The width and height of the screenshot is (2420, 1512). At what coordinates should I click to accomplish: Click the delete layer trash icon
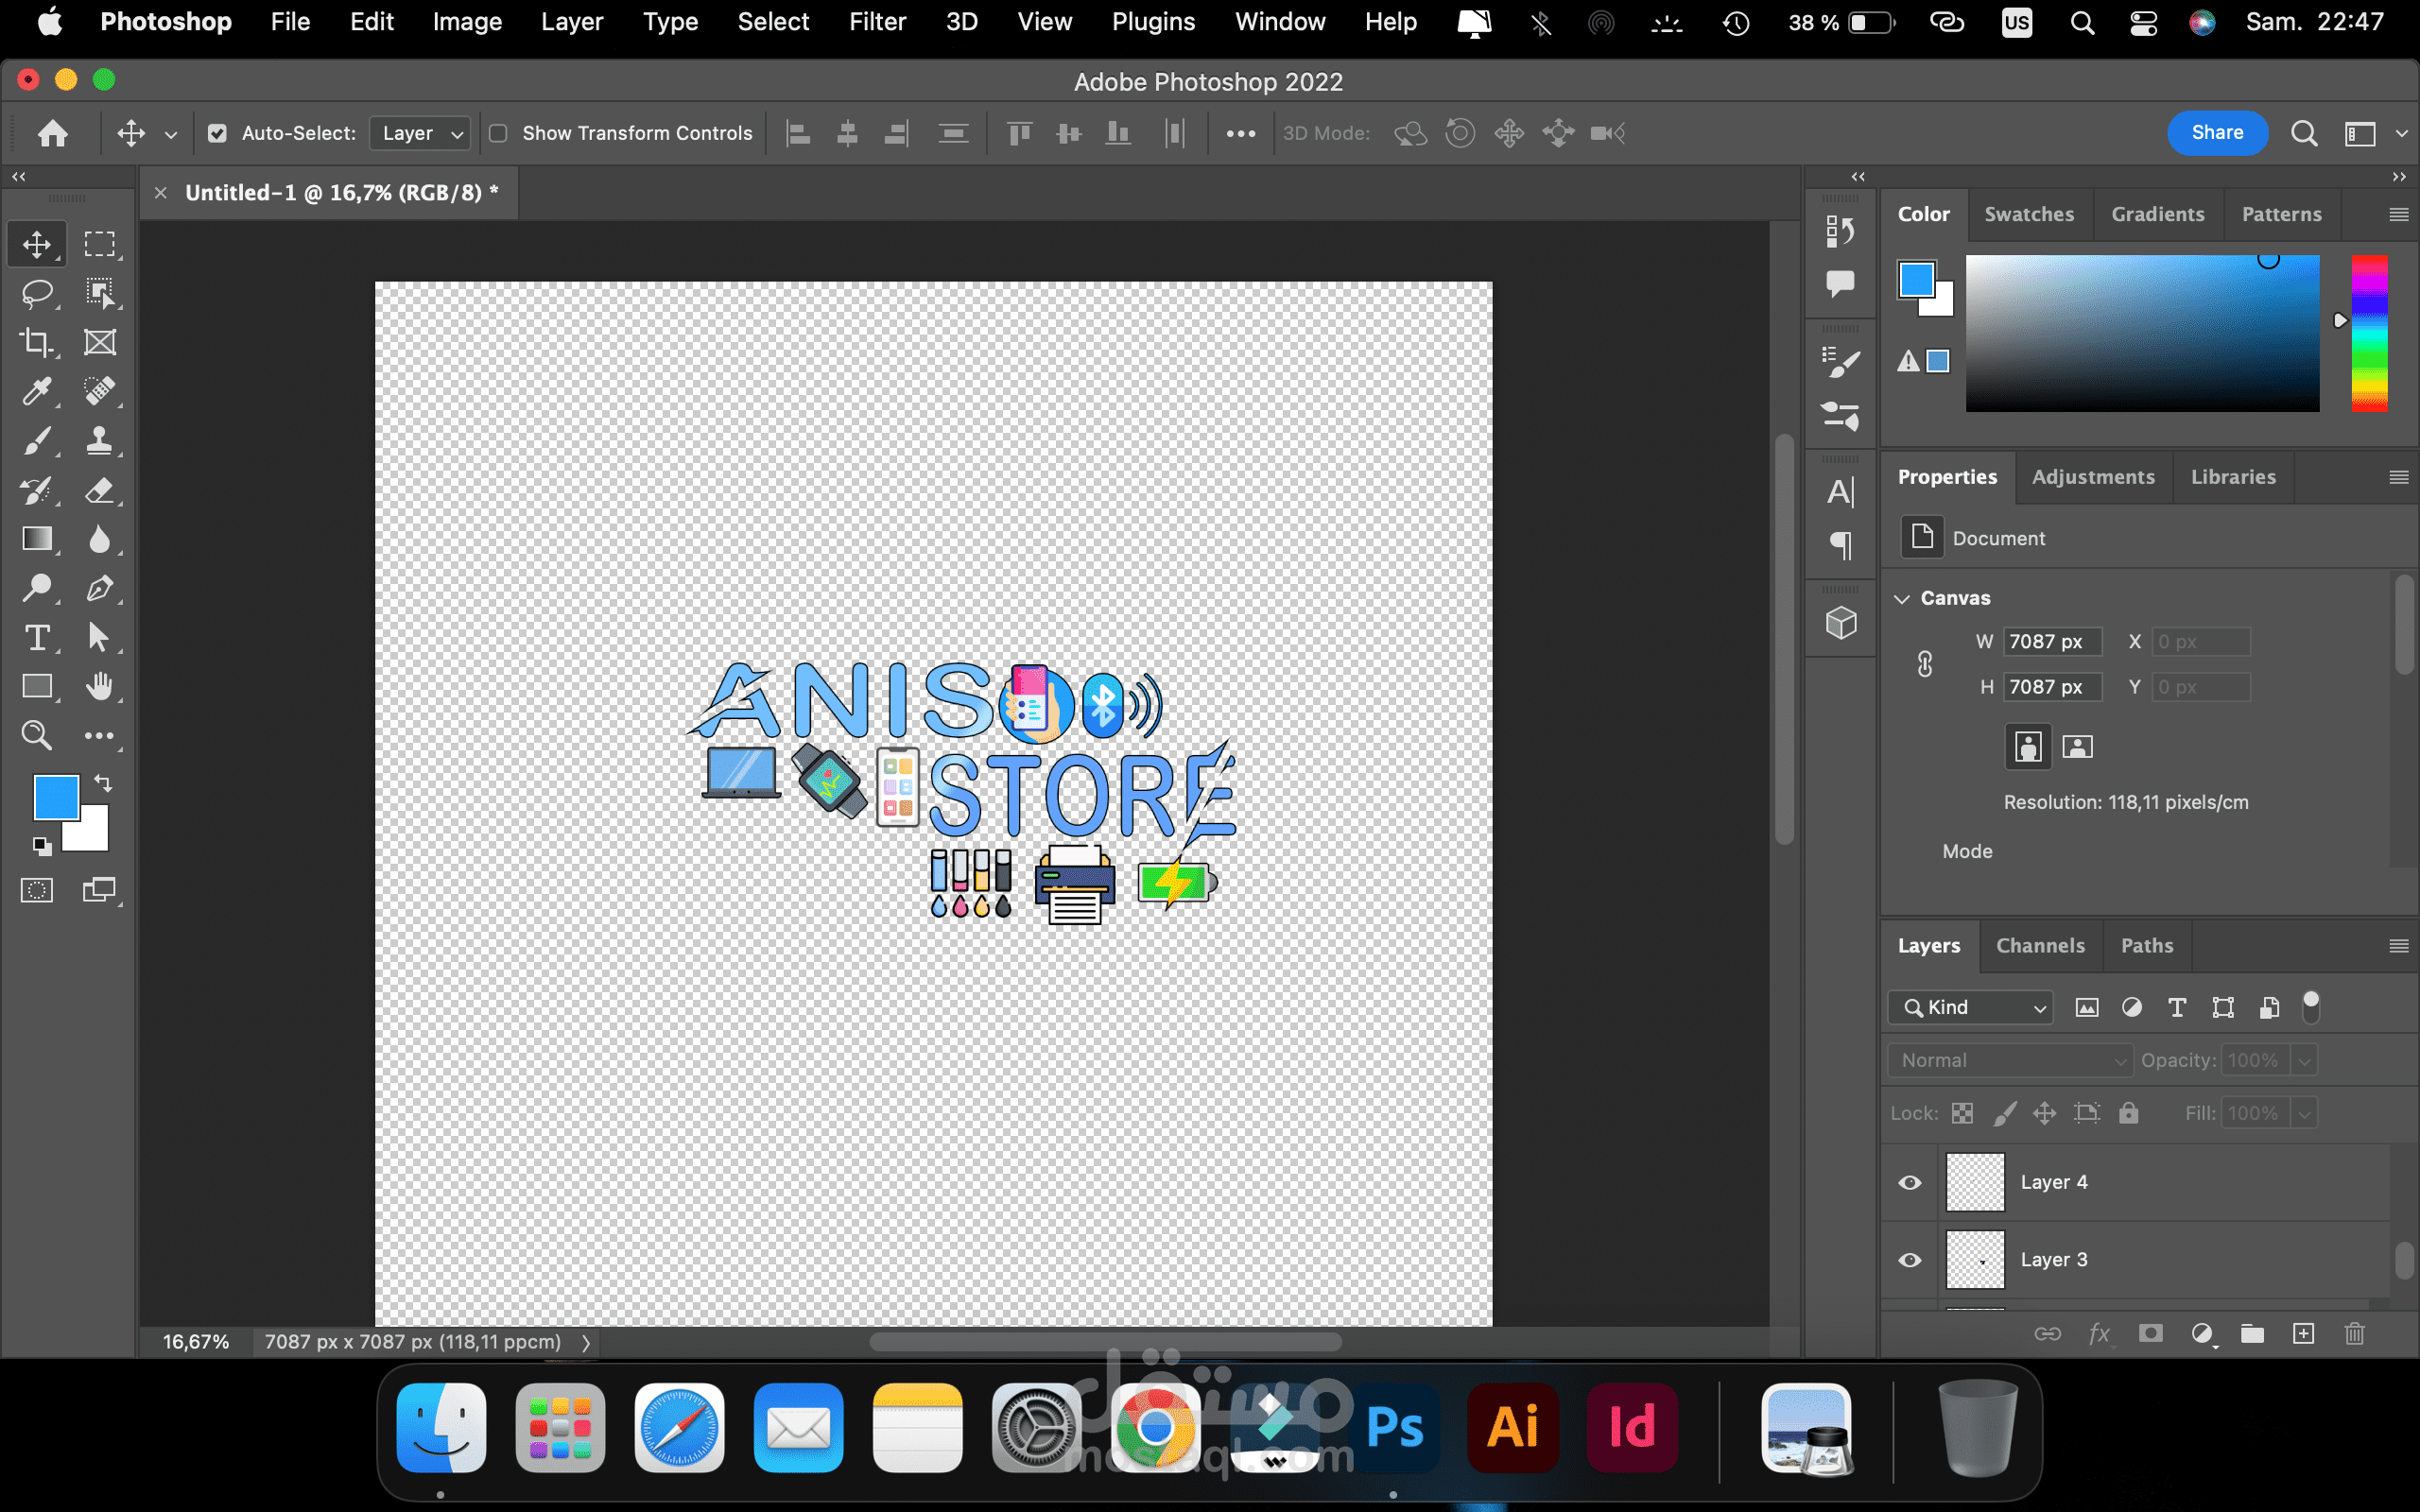[x=2354, y=1333]
